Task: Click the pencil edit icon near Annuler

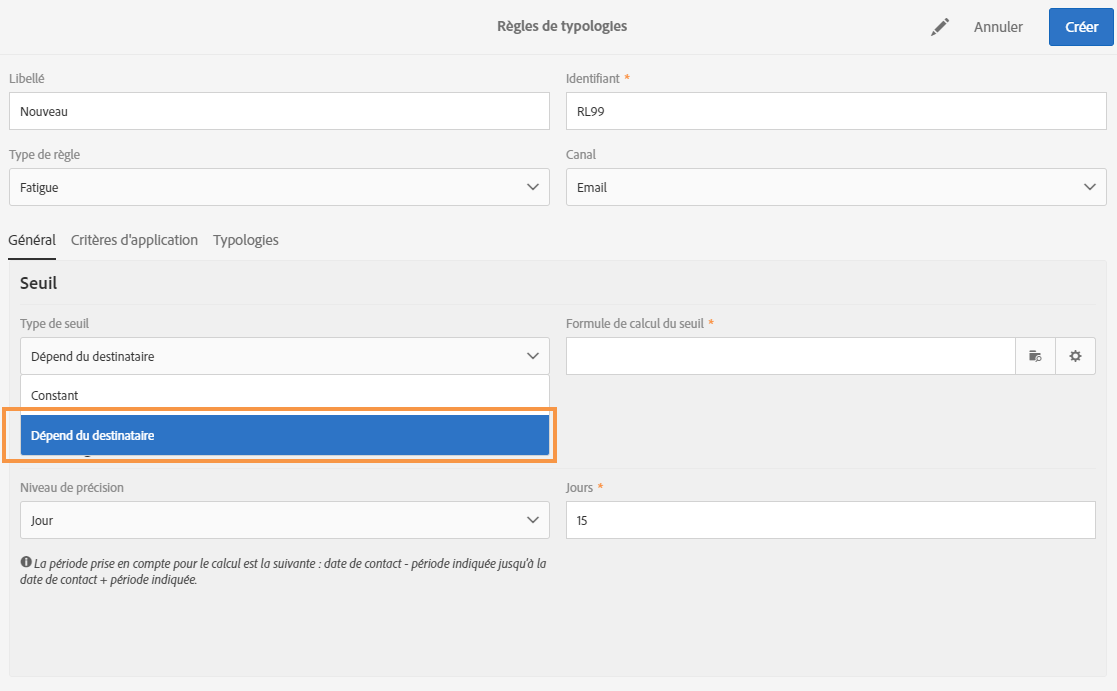Action: pyautogui.click(x=939, y=28)
